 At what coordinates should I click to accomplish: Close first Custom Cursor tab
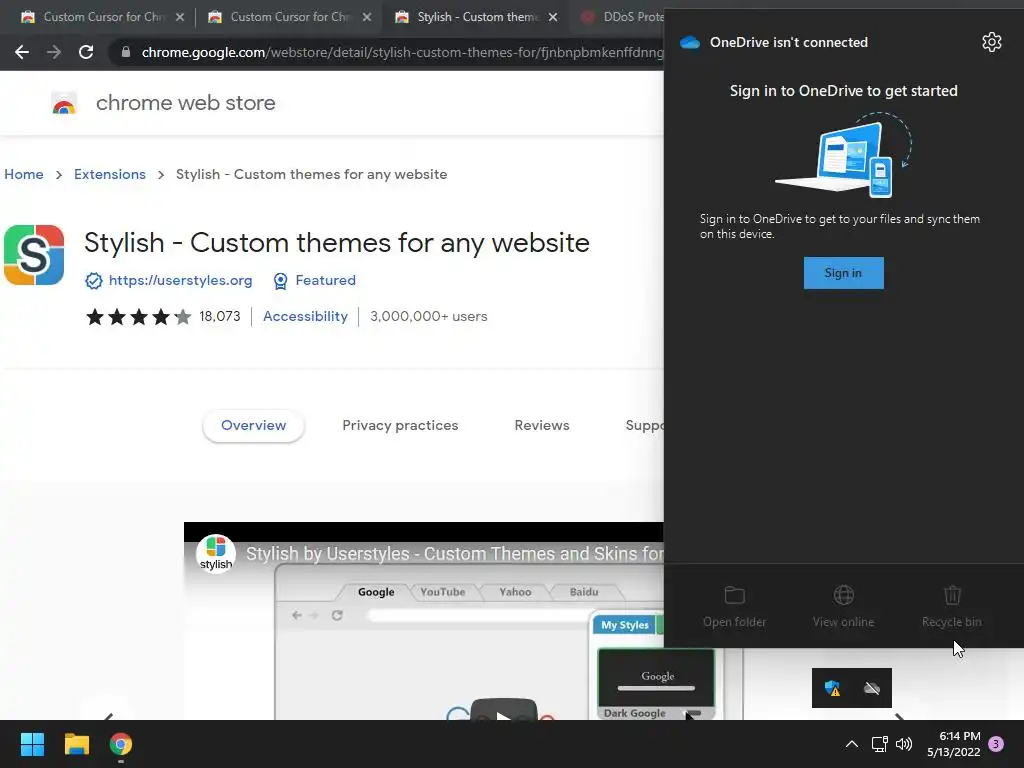(180, 17)
